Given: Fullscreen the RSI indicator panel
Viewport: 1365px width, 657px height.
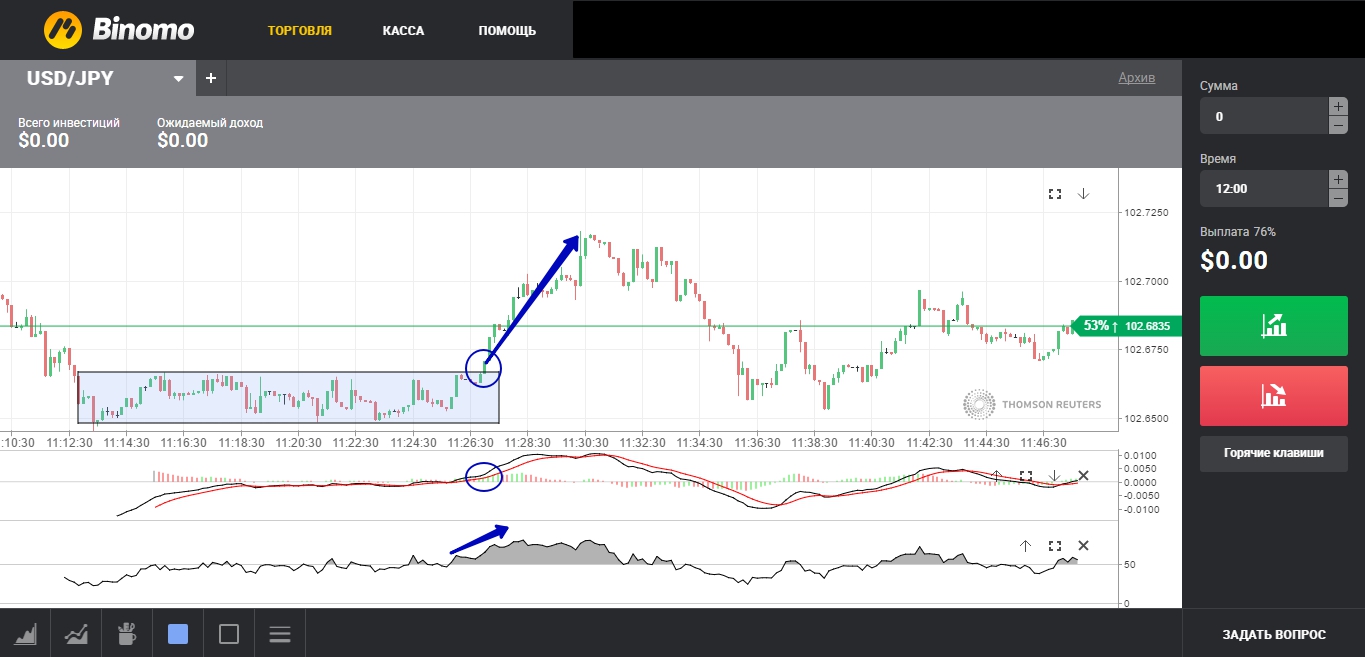Looking at the screenshot, I should [x=1054, y=546].
